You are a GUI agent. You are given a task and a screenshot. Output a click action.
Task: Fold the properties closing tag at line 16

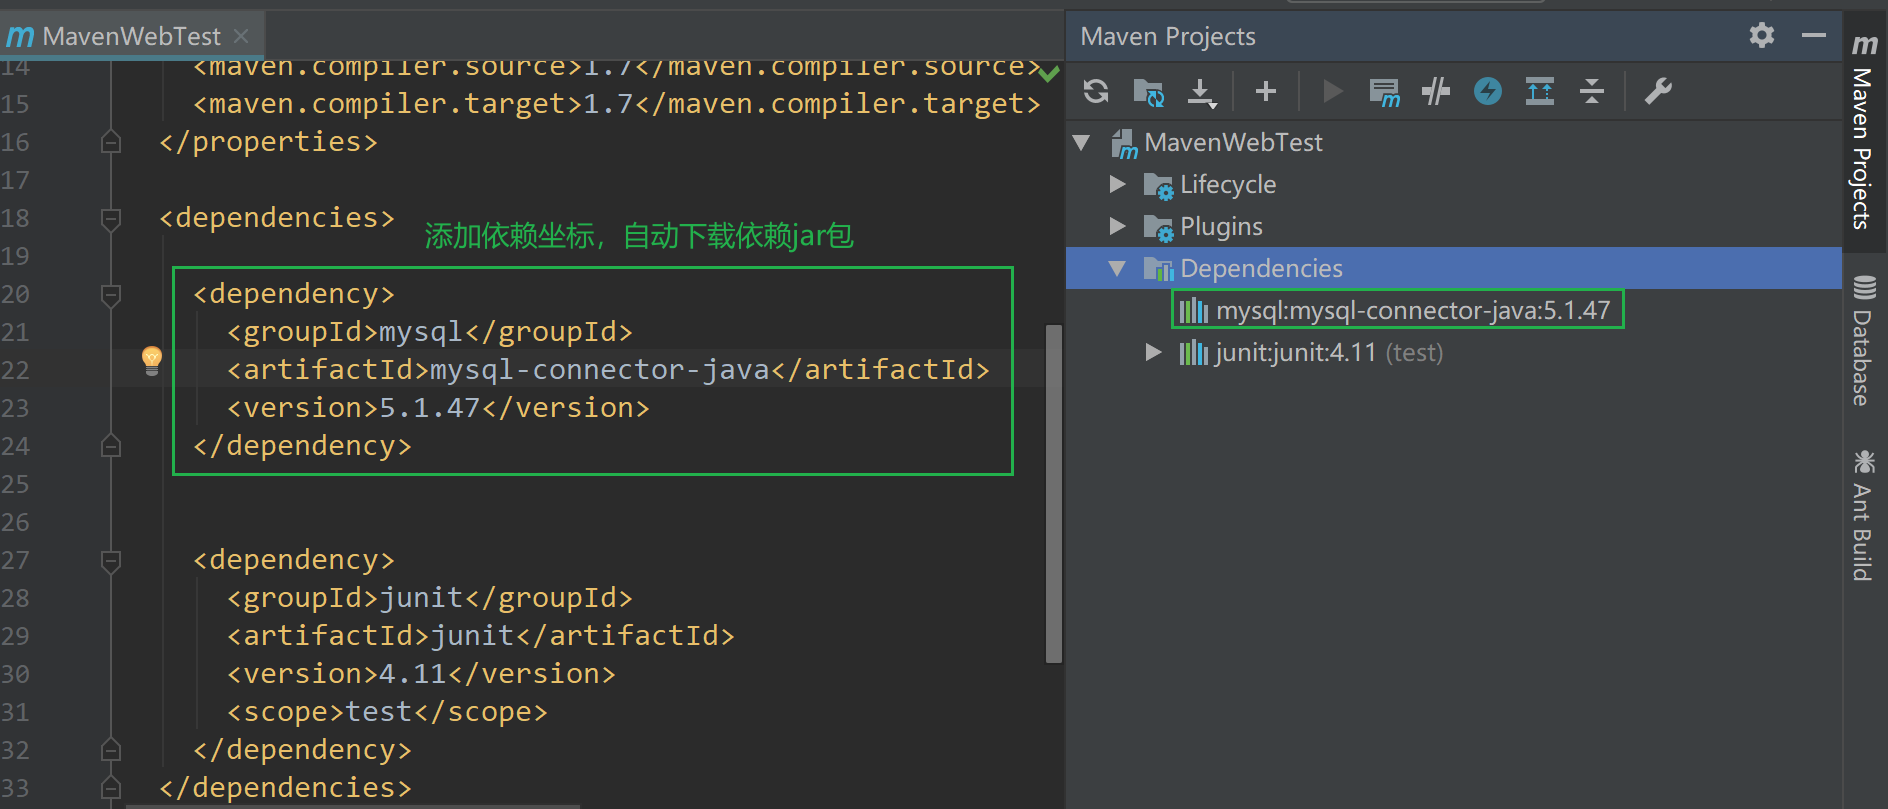111,142
